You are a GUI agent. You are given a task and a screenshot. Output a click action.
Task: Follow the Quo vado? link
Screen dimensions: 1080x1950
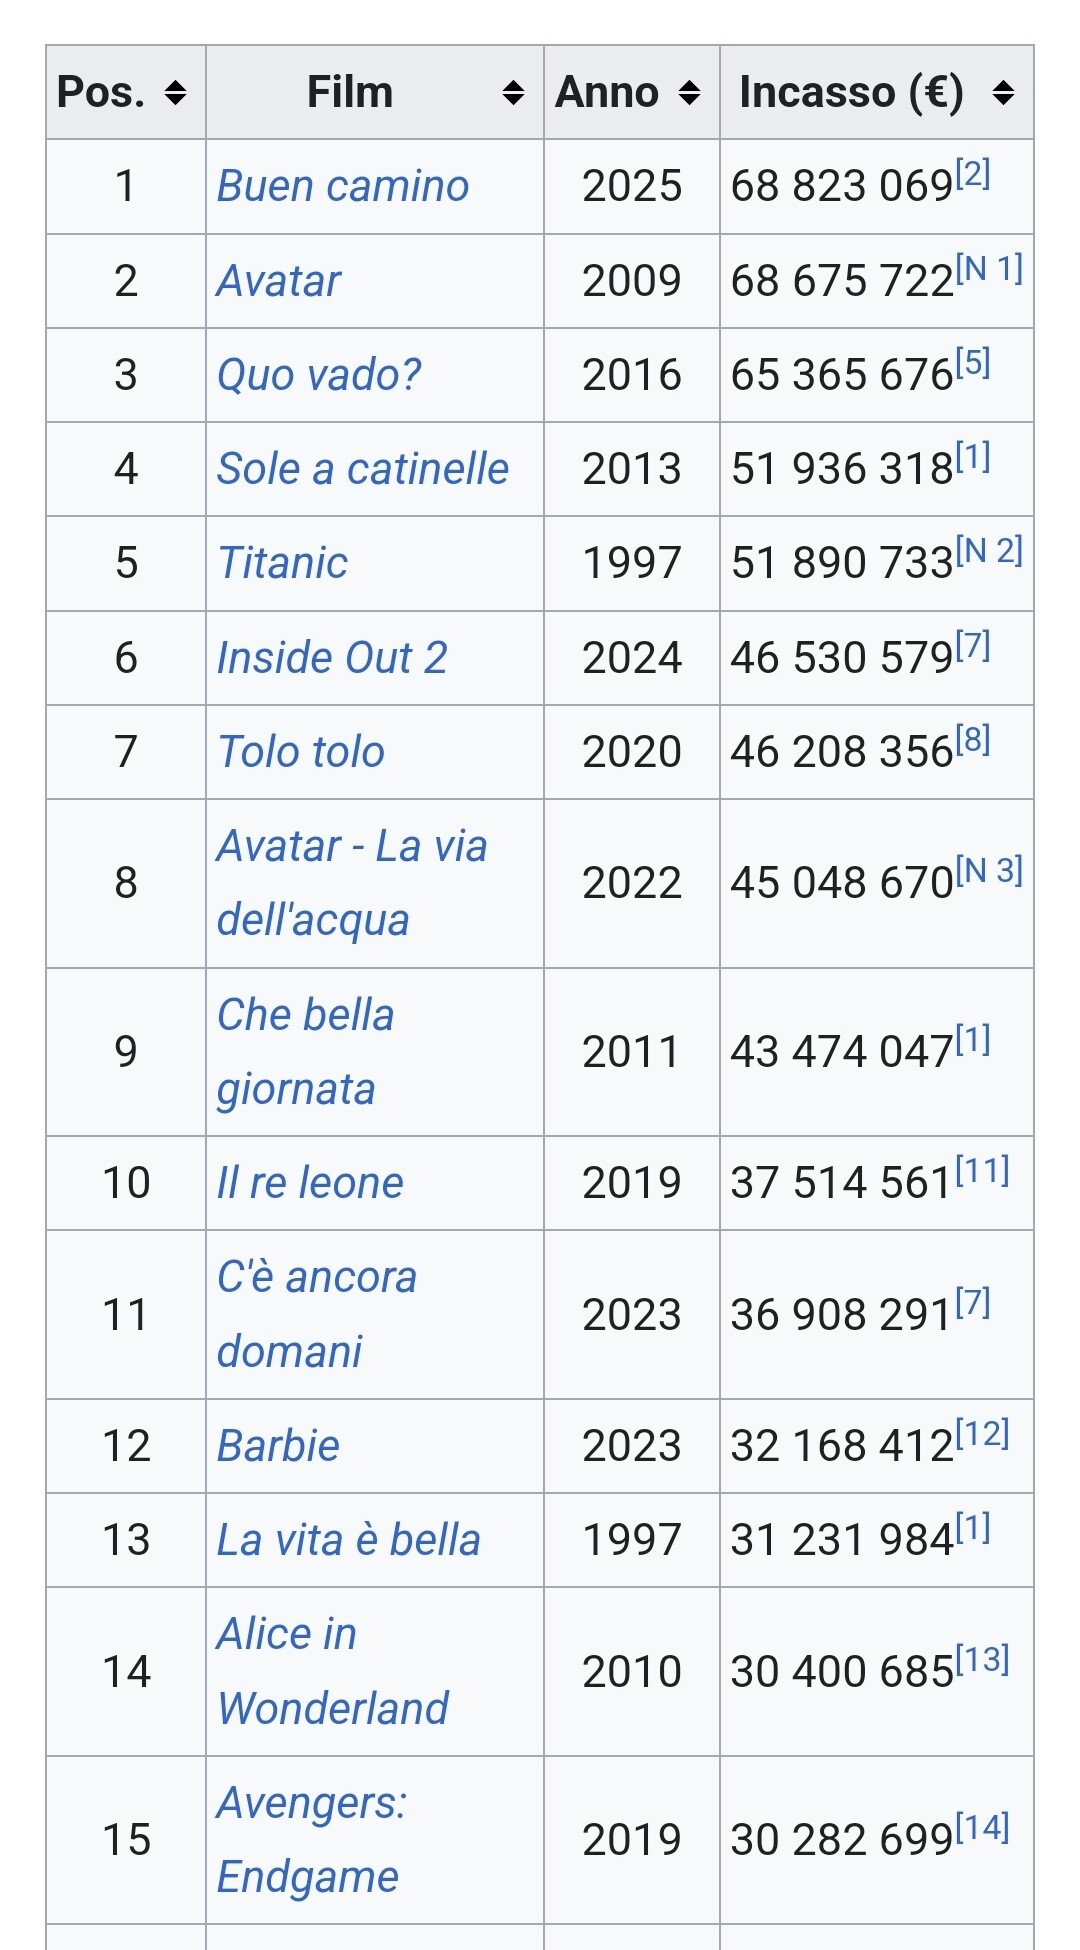(x=319, y=375)
